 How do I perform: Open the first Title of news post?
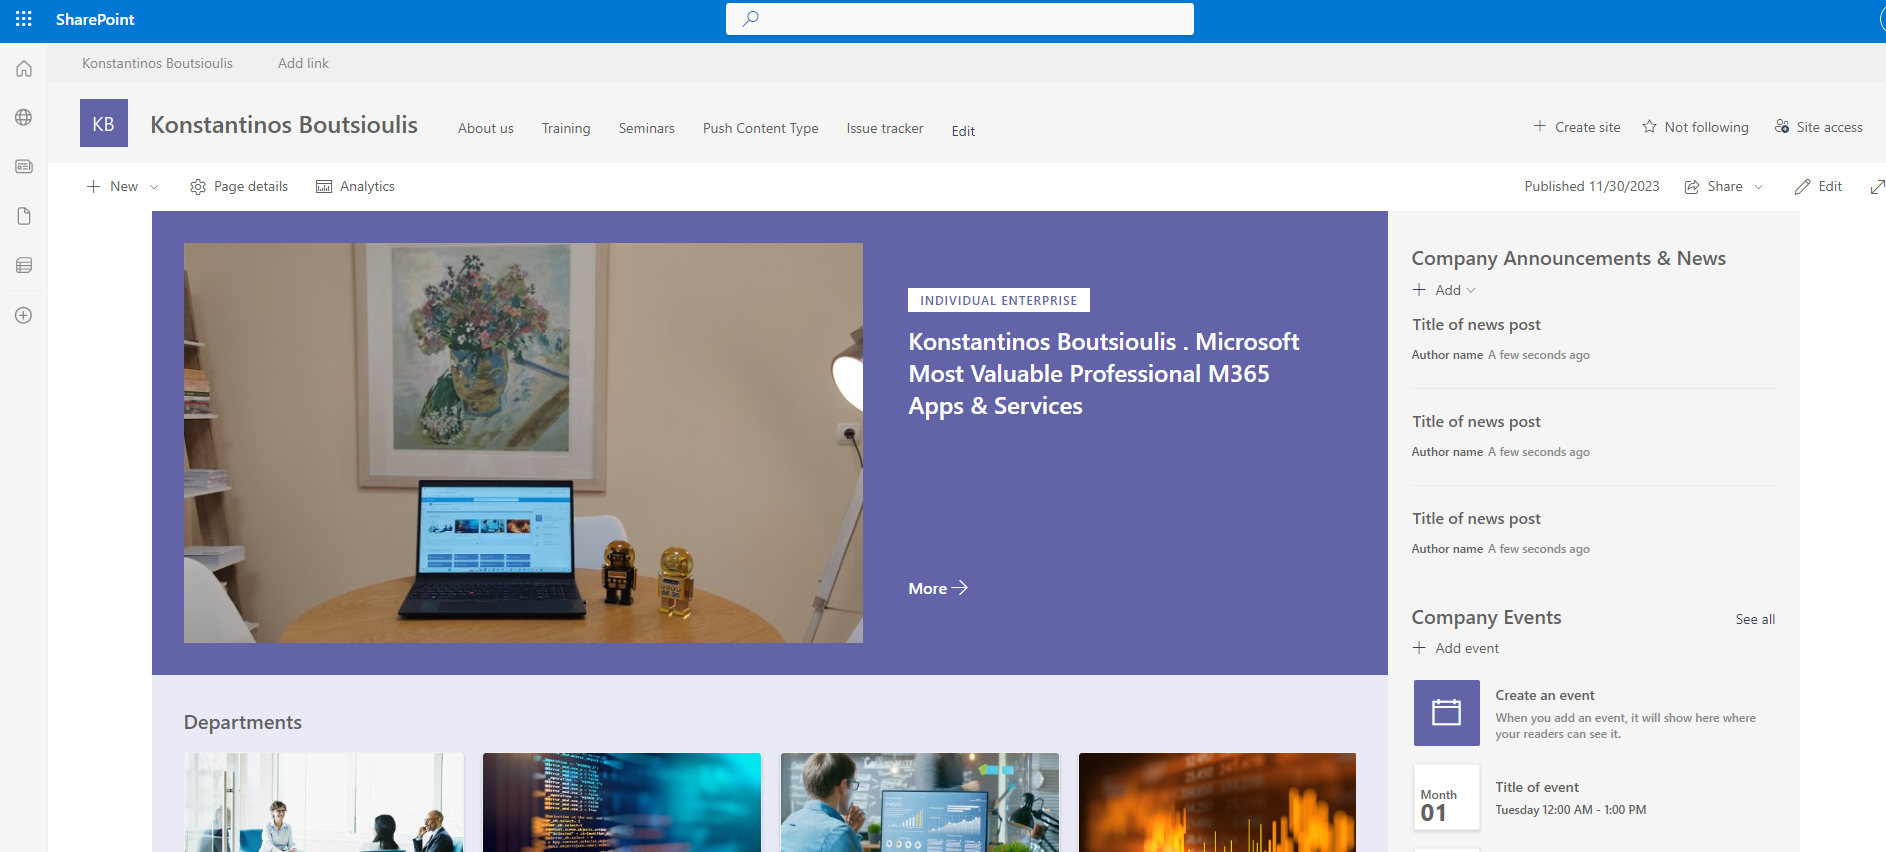[1476, 325]
